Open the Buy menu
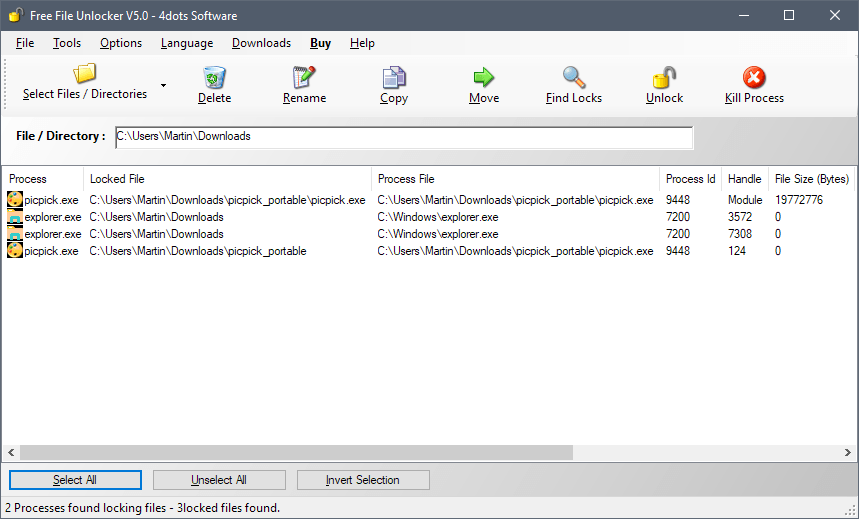This screenshot has height=519, width=859. tap(320, 43)
